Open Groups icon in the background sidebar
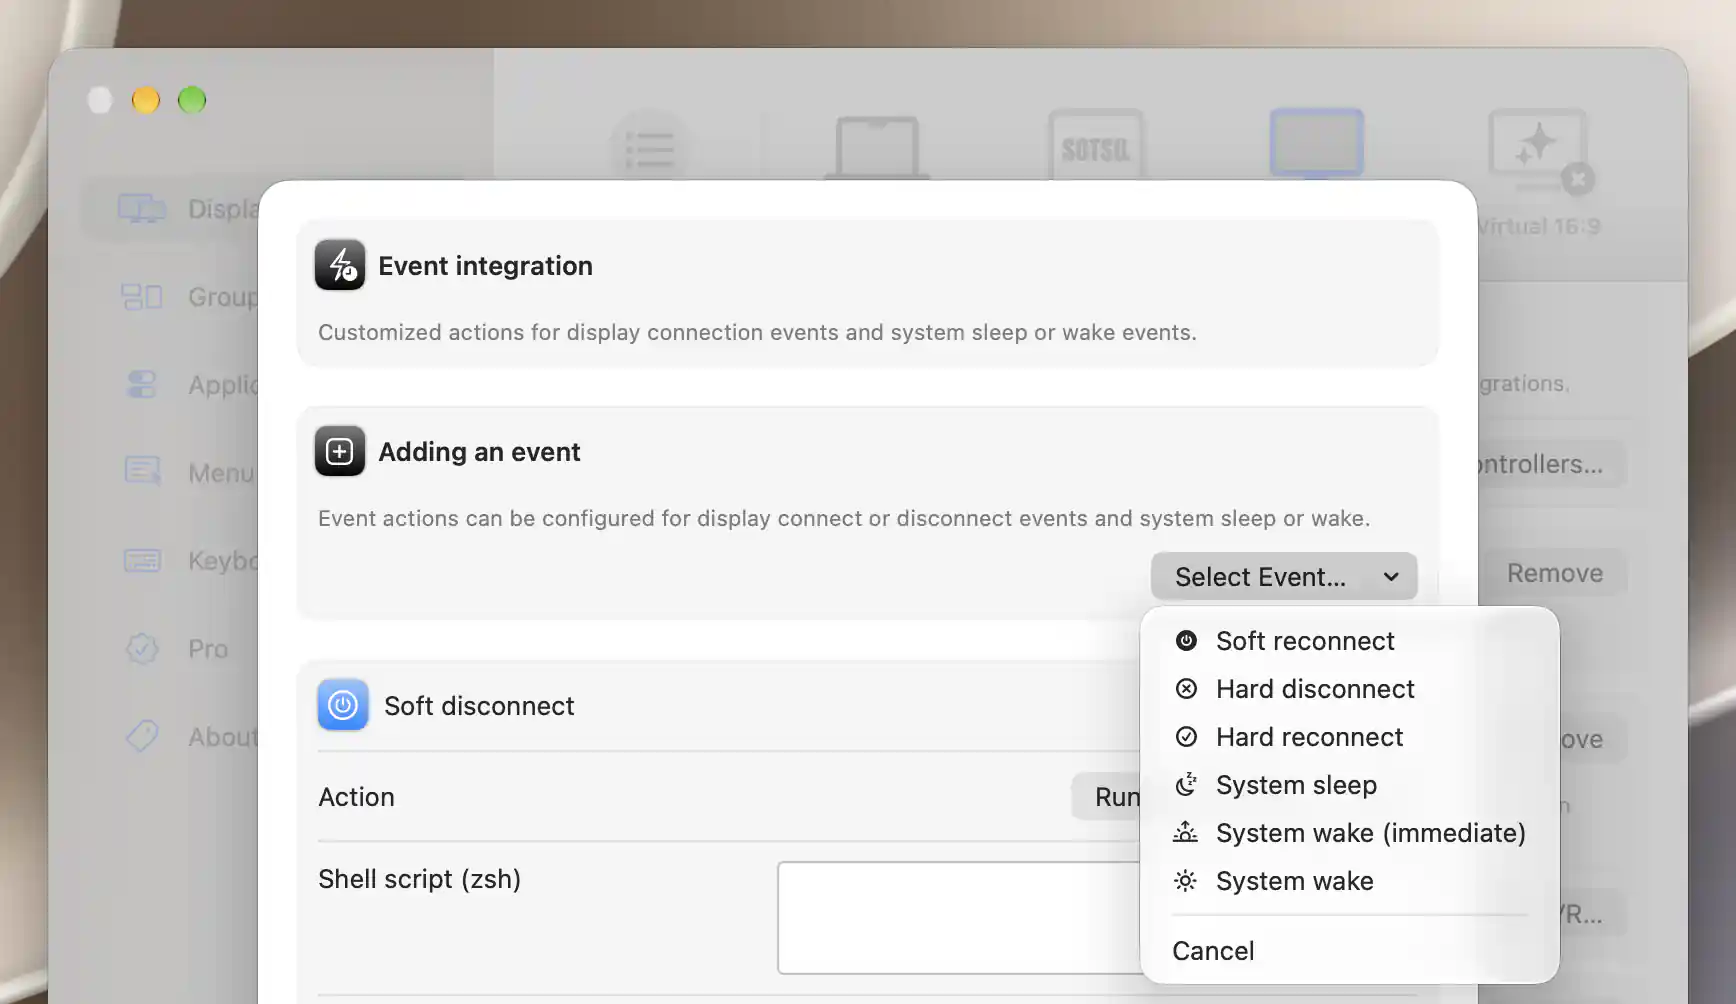Viewport: 1736px width, 1004px height. pos(142,297)
